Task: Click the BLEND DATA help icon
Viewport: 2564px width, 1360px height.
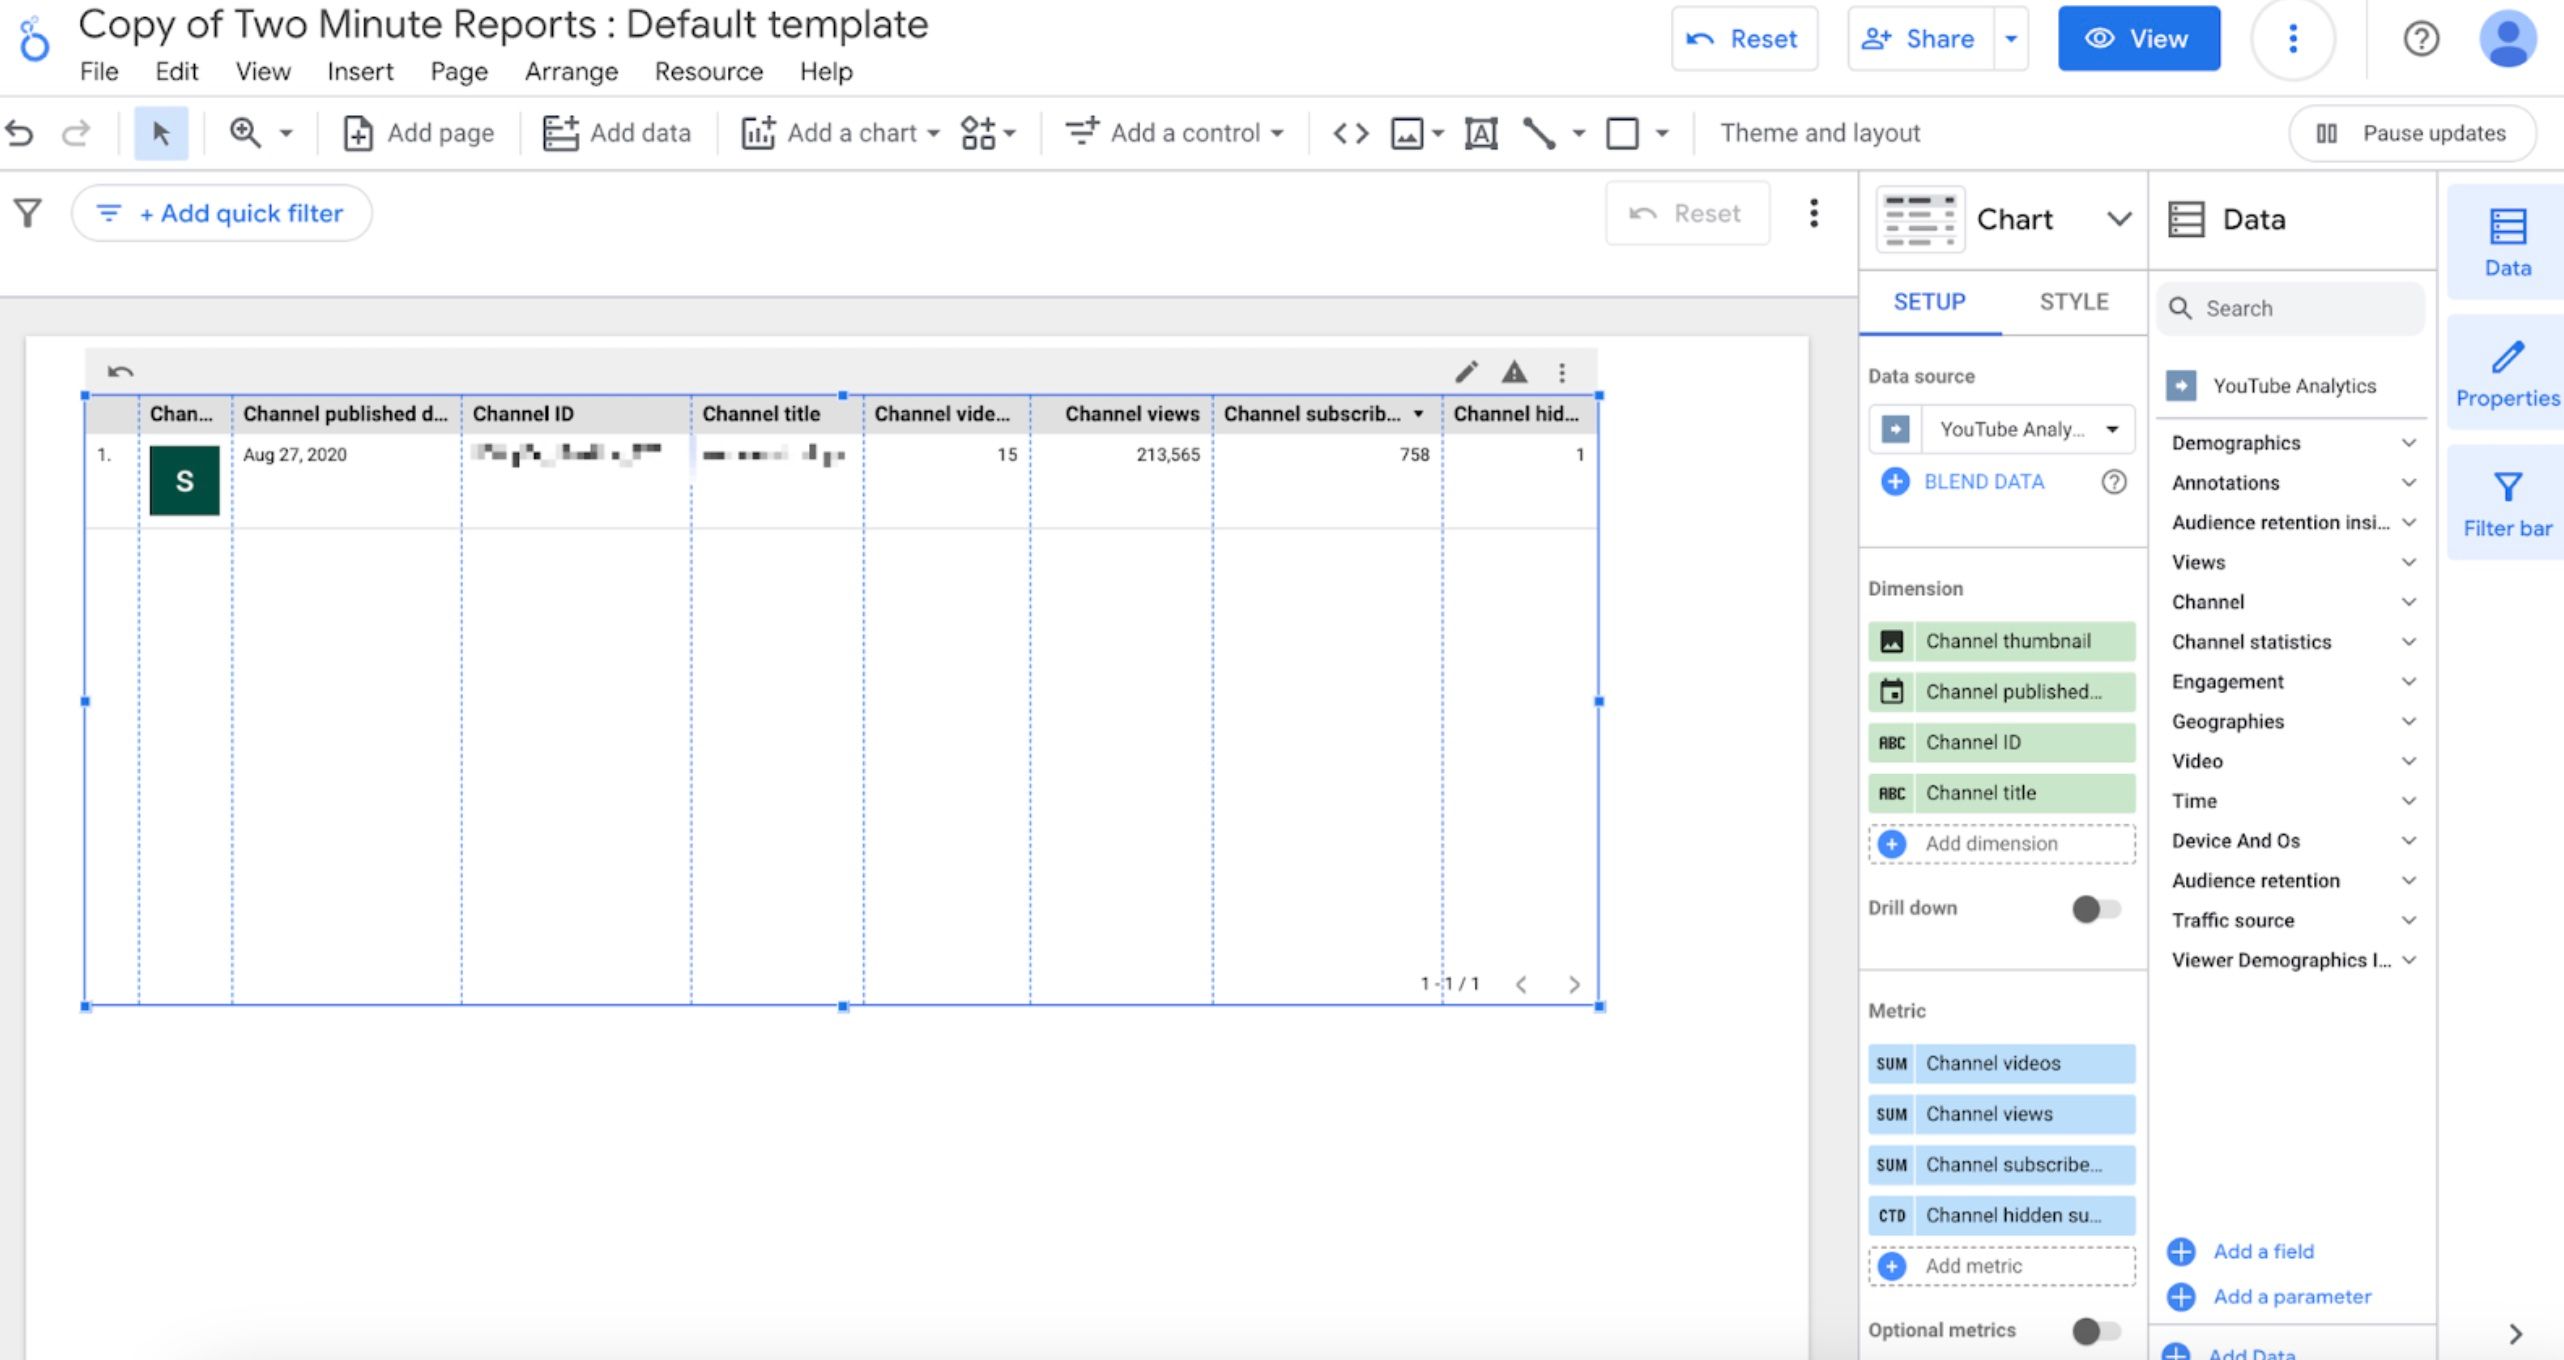Action: click(2113, 482)
